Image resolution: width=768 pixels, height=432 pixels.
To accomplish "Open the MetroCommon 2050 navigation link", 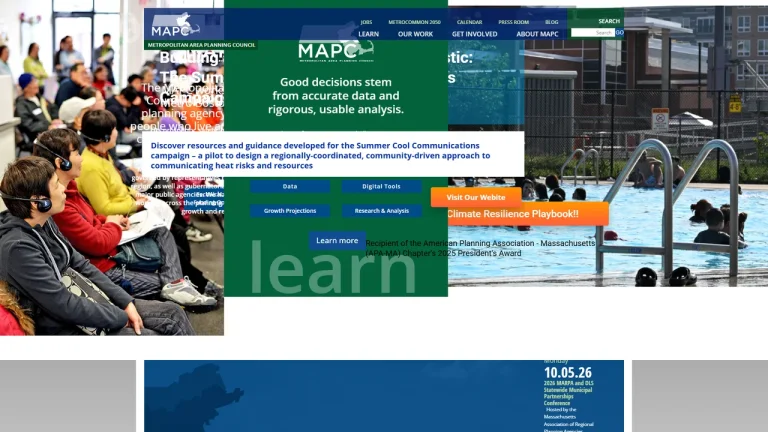I will (414, 22).
